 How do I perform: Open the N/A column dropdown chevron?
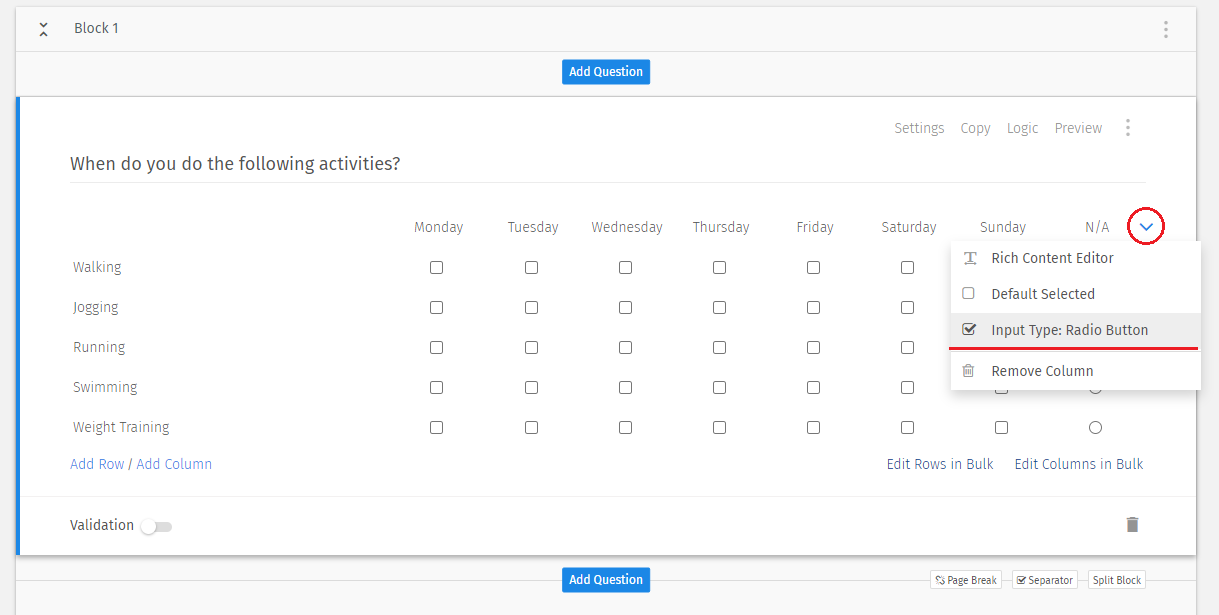[1146, 226]
